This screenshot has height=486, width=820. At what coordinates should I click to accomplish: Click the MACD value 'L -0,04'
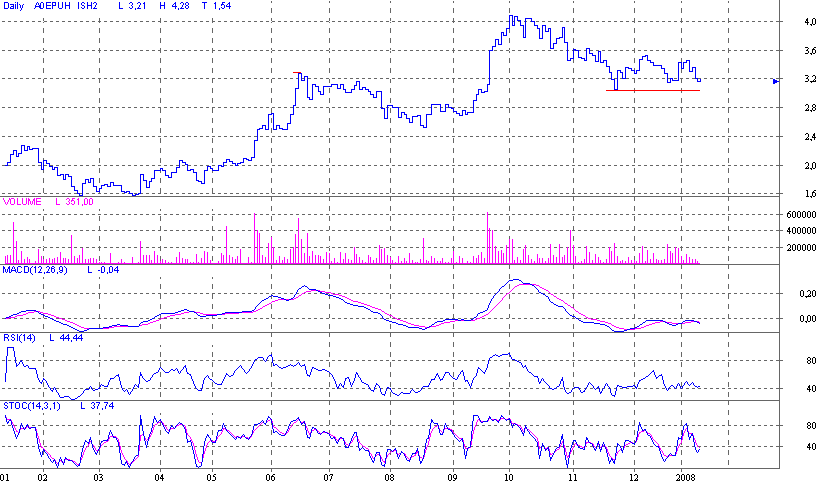tap(103, 270)
